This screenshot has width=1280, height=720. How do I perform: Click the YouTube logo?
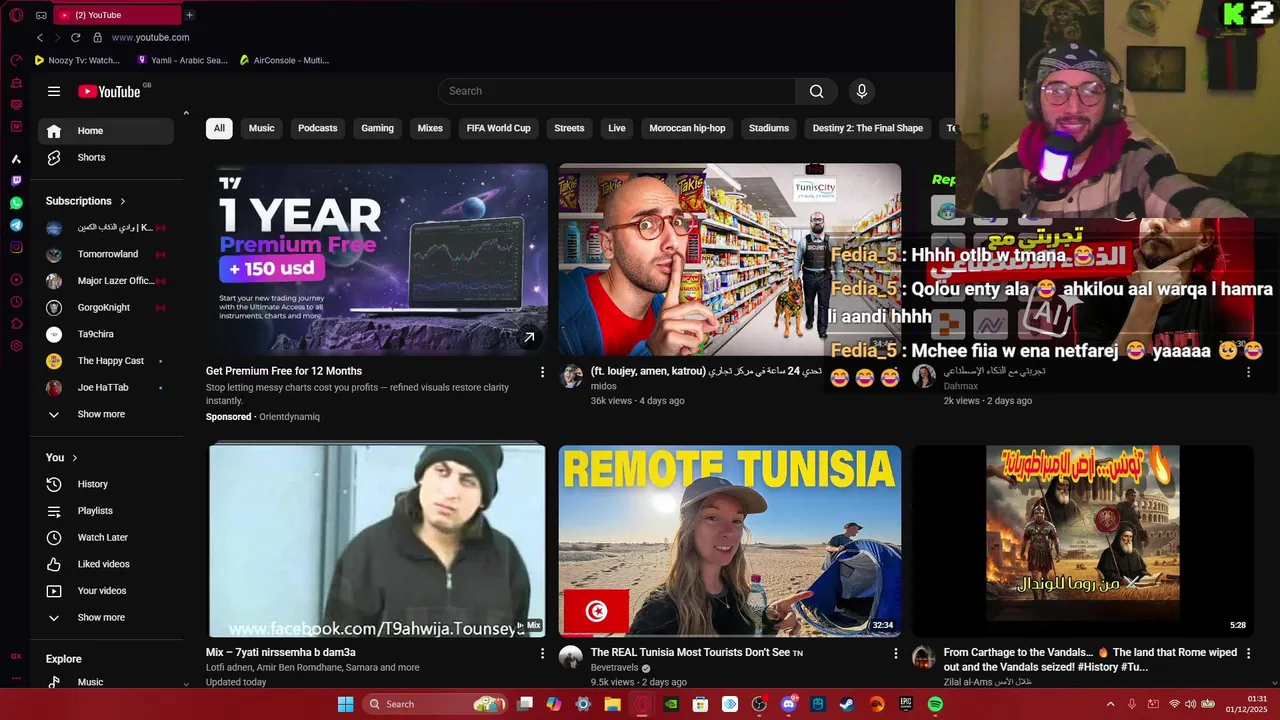click(x=110, y=91)
